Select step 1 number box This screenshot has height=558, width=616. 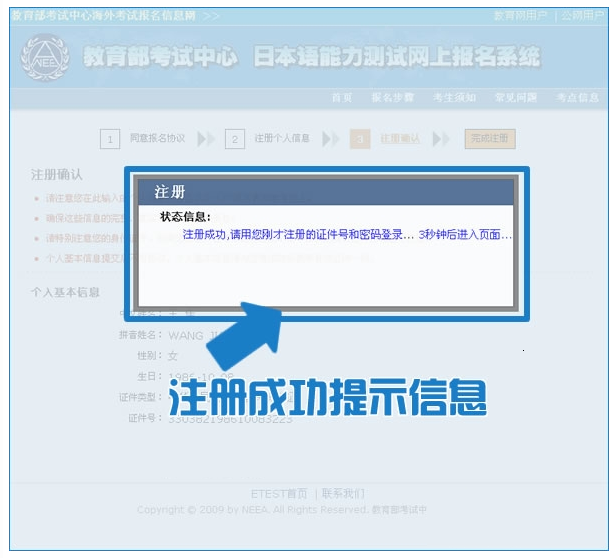[x=110, y=139]
